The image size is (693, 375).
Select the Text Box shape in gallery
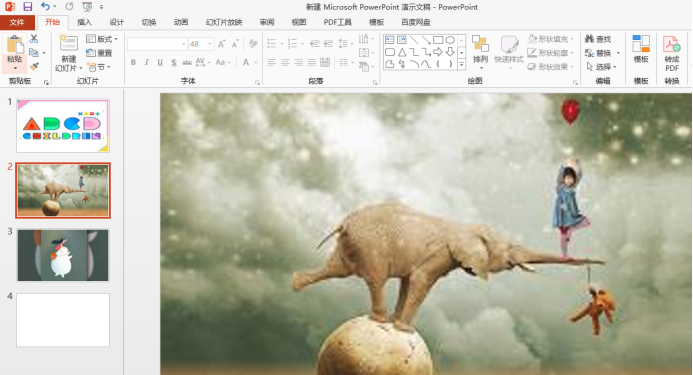tap(390, 40)
